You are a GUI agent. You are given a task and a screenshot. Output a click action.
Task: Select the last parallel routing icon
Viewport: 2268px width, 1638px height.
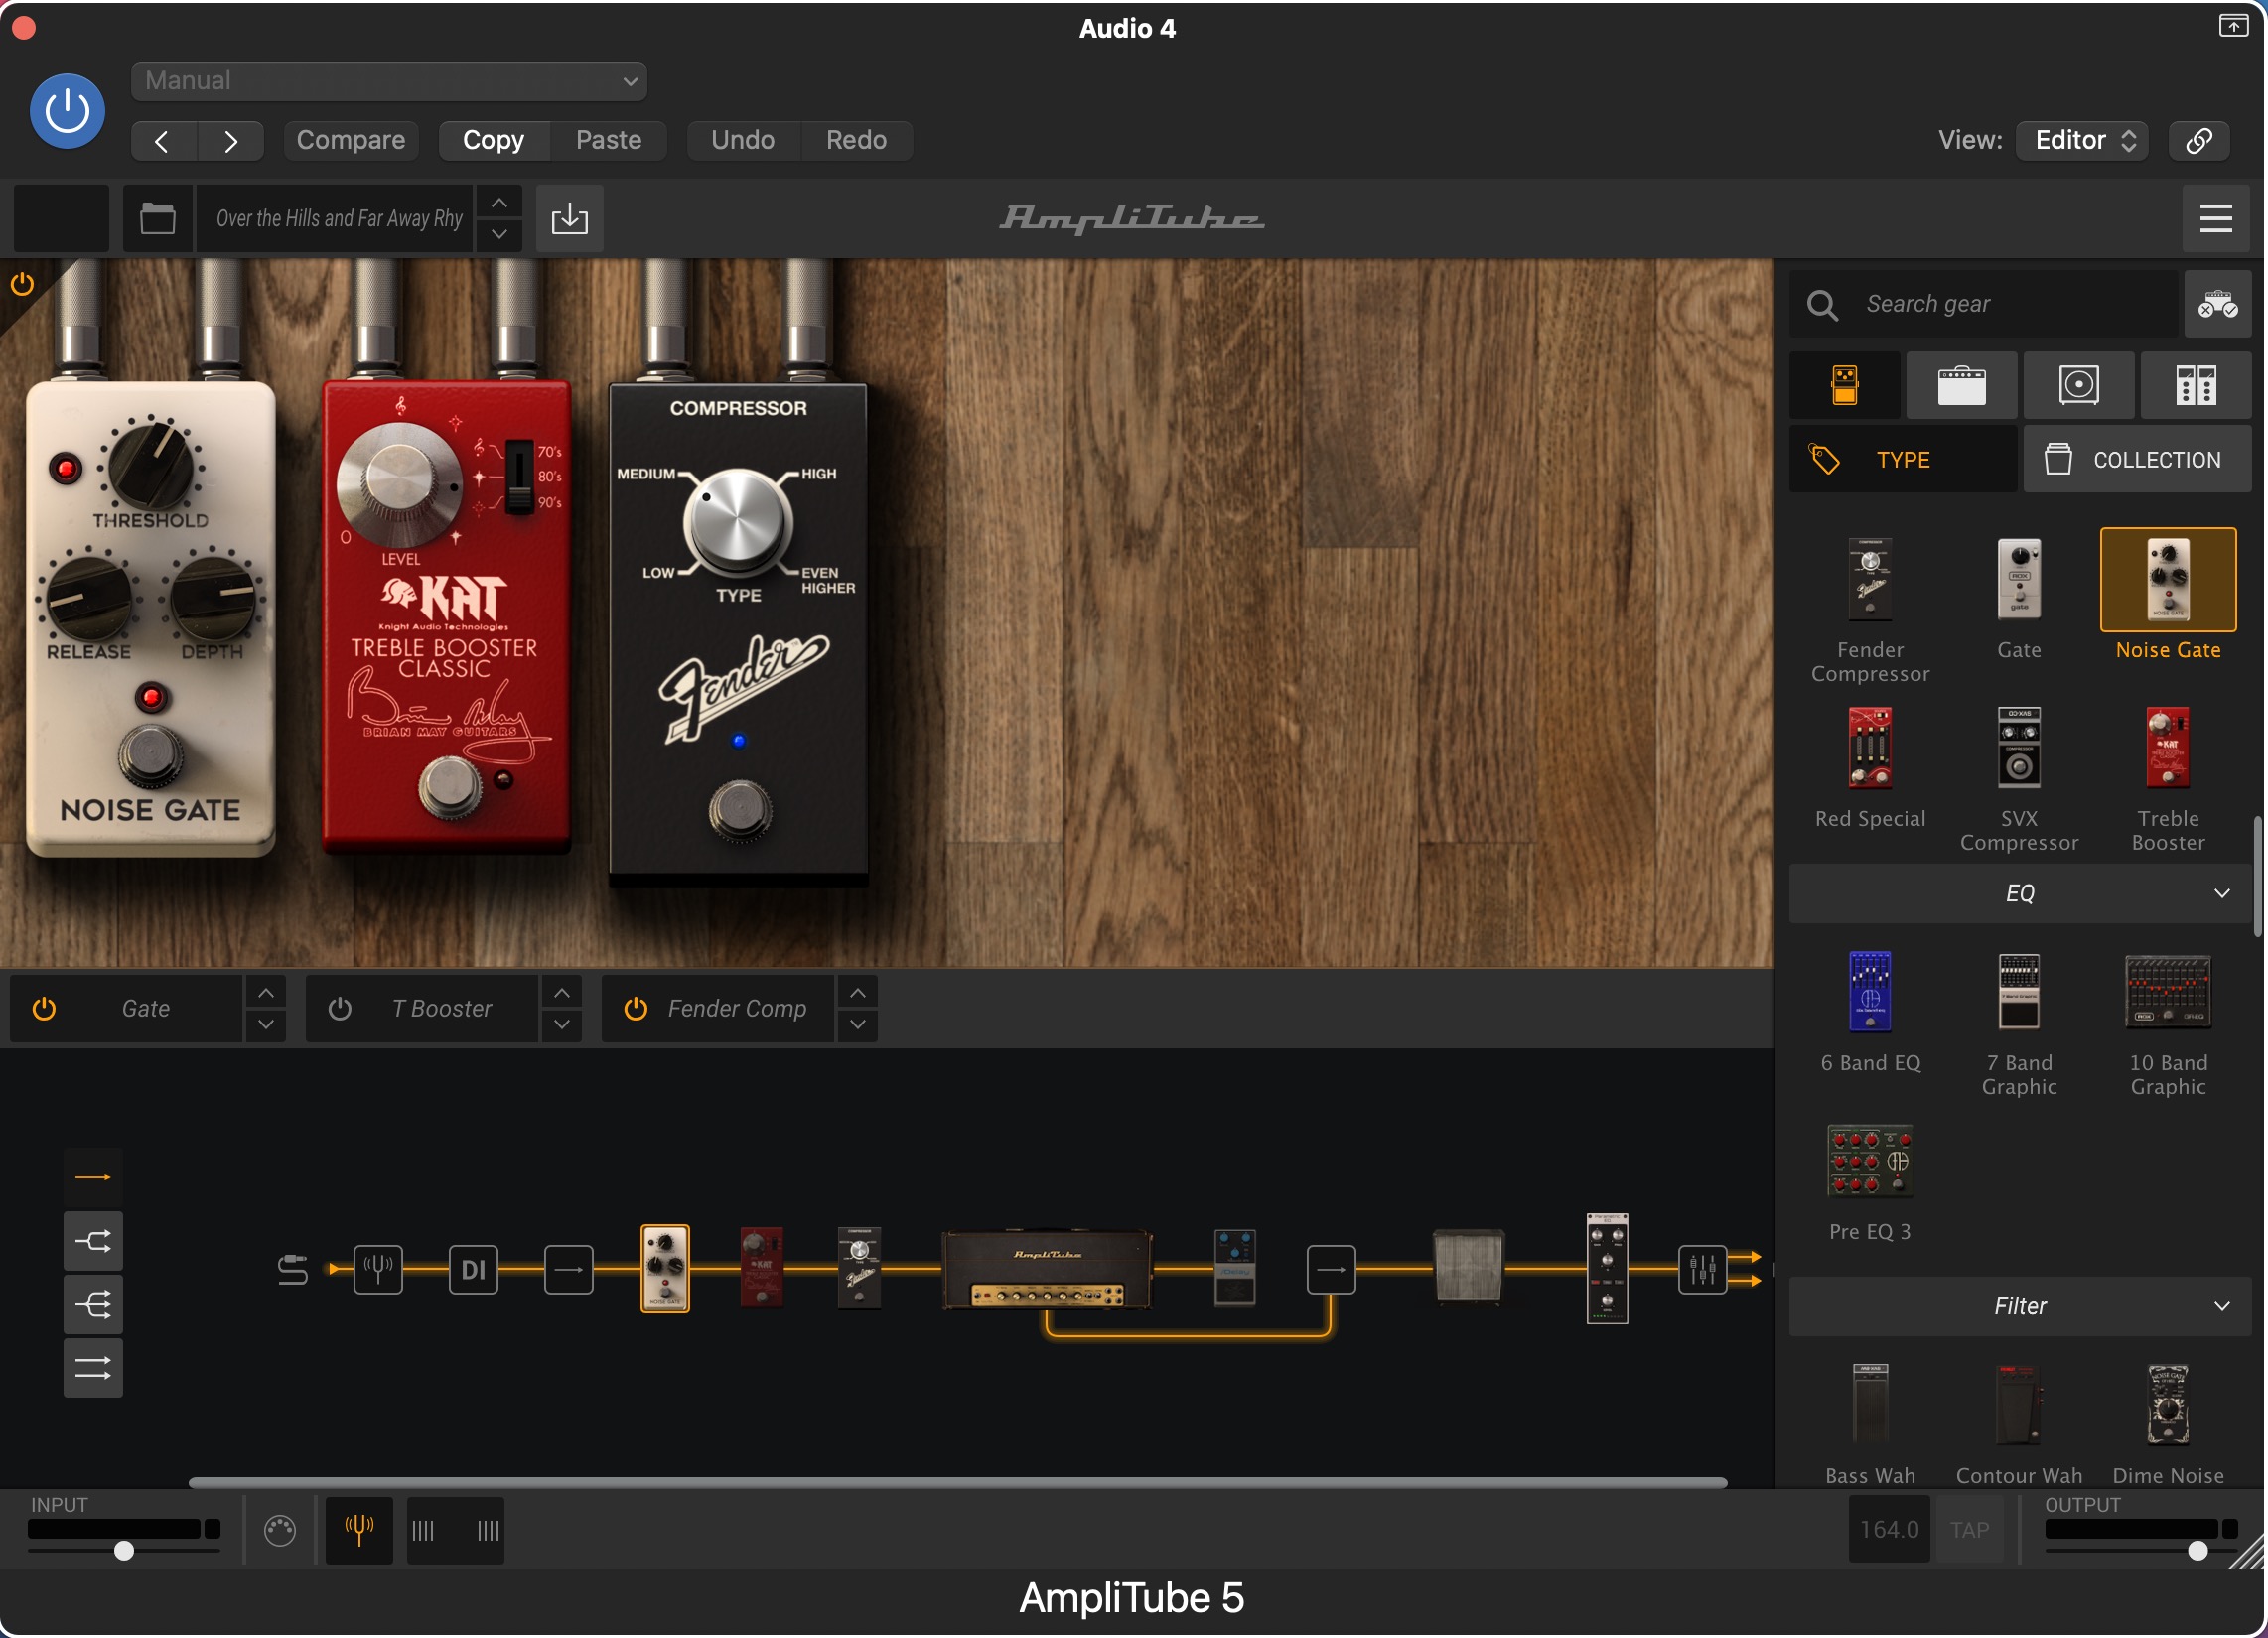click(93, 1369)
